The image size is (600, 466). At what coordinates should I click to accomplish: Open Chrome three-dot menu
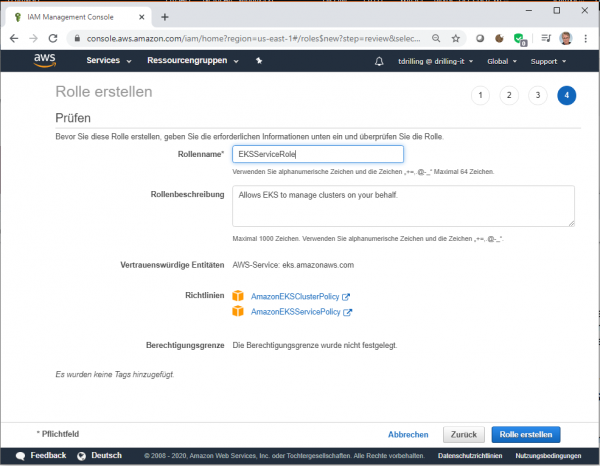(585, 38)
